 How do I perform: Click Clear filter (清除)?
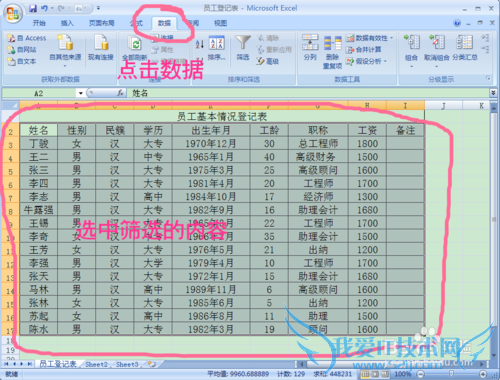[x=268, y=38]
